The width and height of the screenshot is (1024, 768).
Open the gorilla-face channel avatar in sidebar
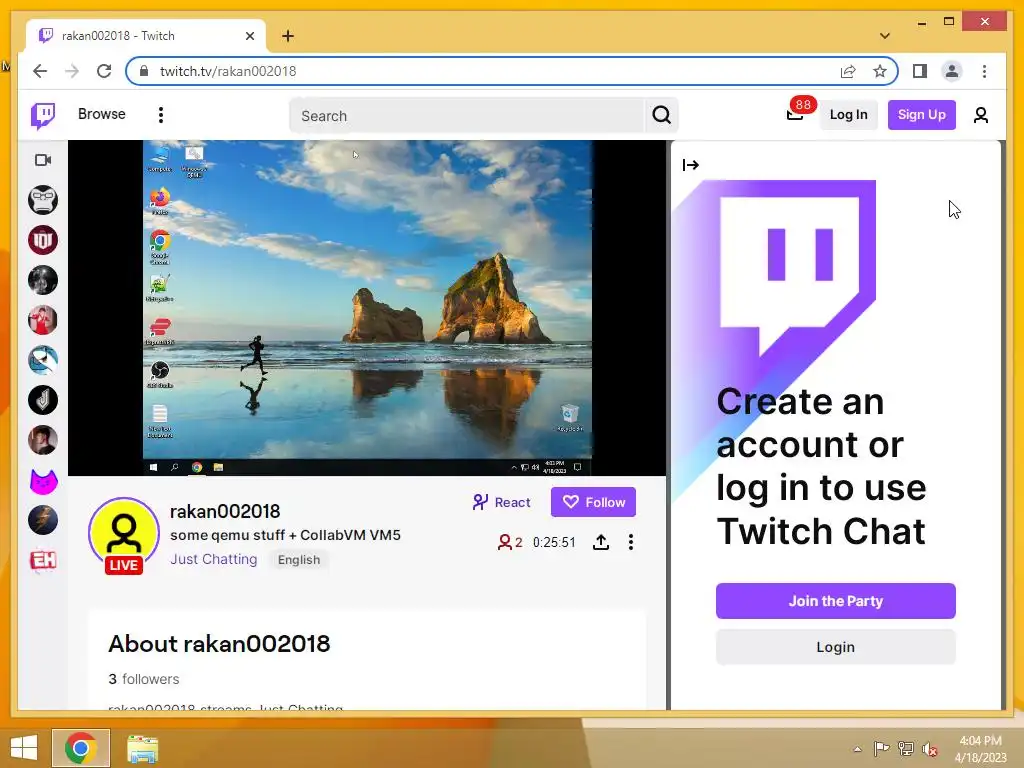[x=43, y=200]
